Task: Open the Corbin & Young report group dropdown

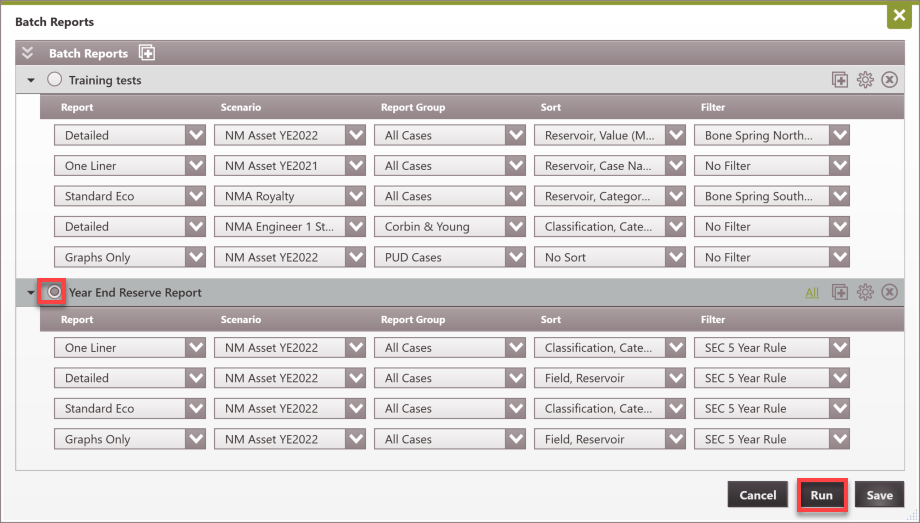Action: click(x=515, y=227)
